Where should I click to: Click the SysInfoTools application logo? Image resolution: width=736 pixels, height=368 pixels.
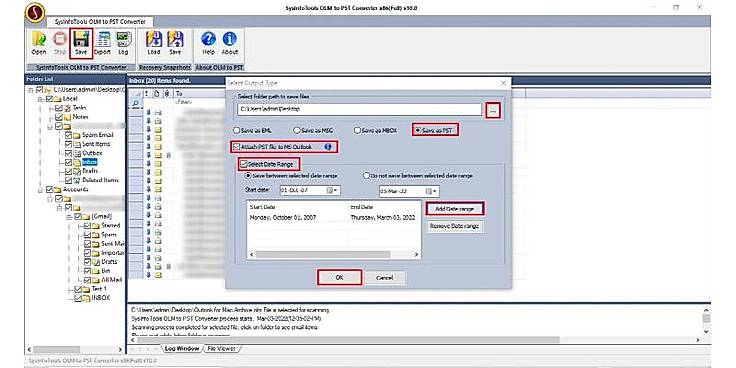[35, 13]
